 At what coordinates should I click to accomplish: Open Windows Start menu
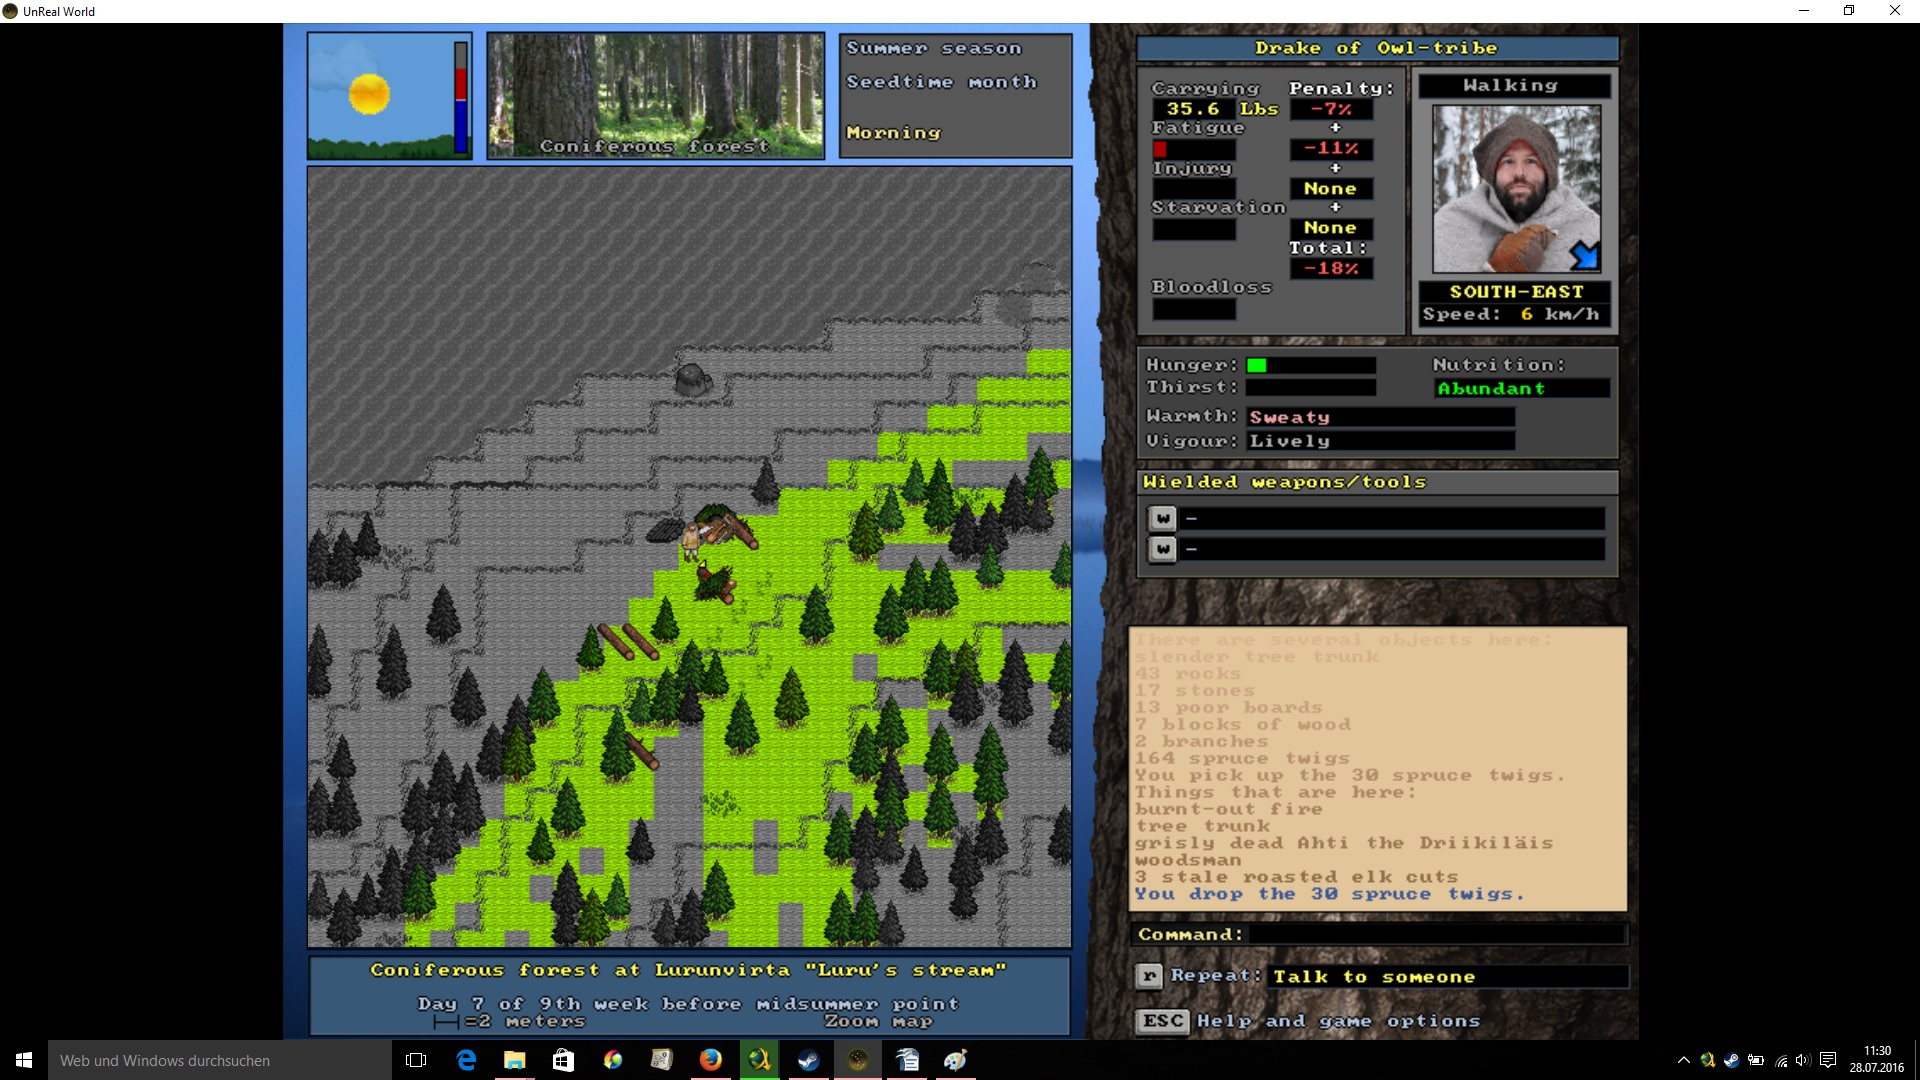click(x=24, y=1060)
